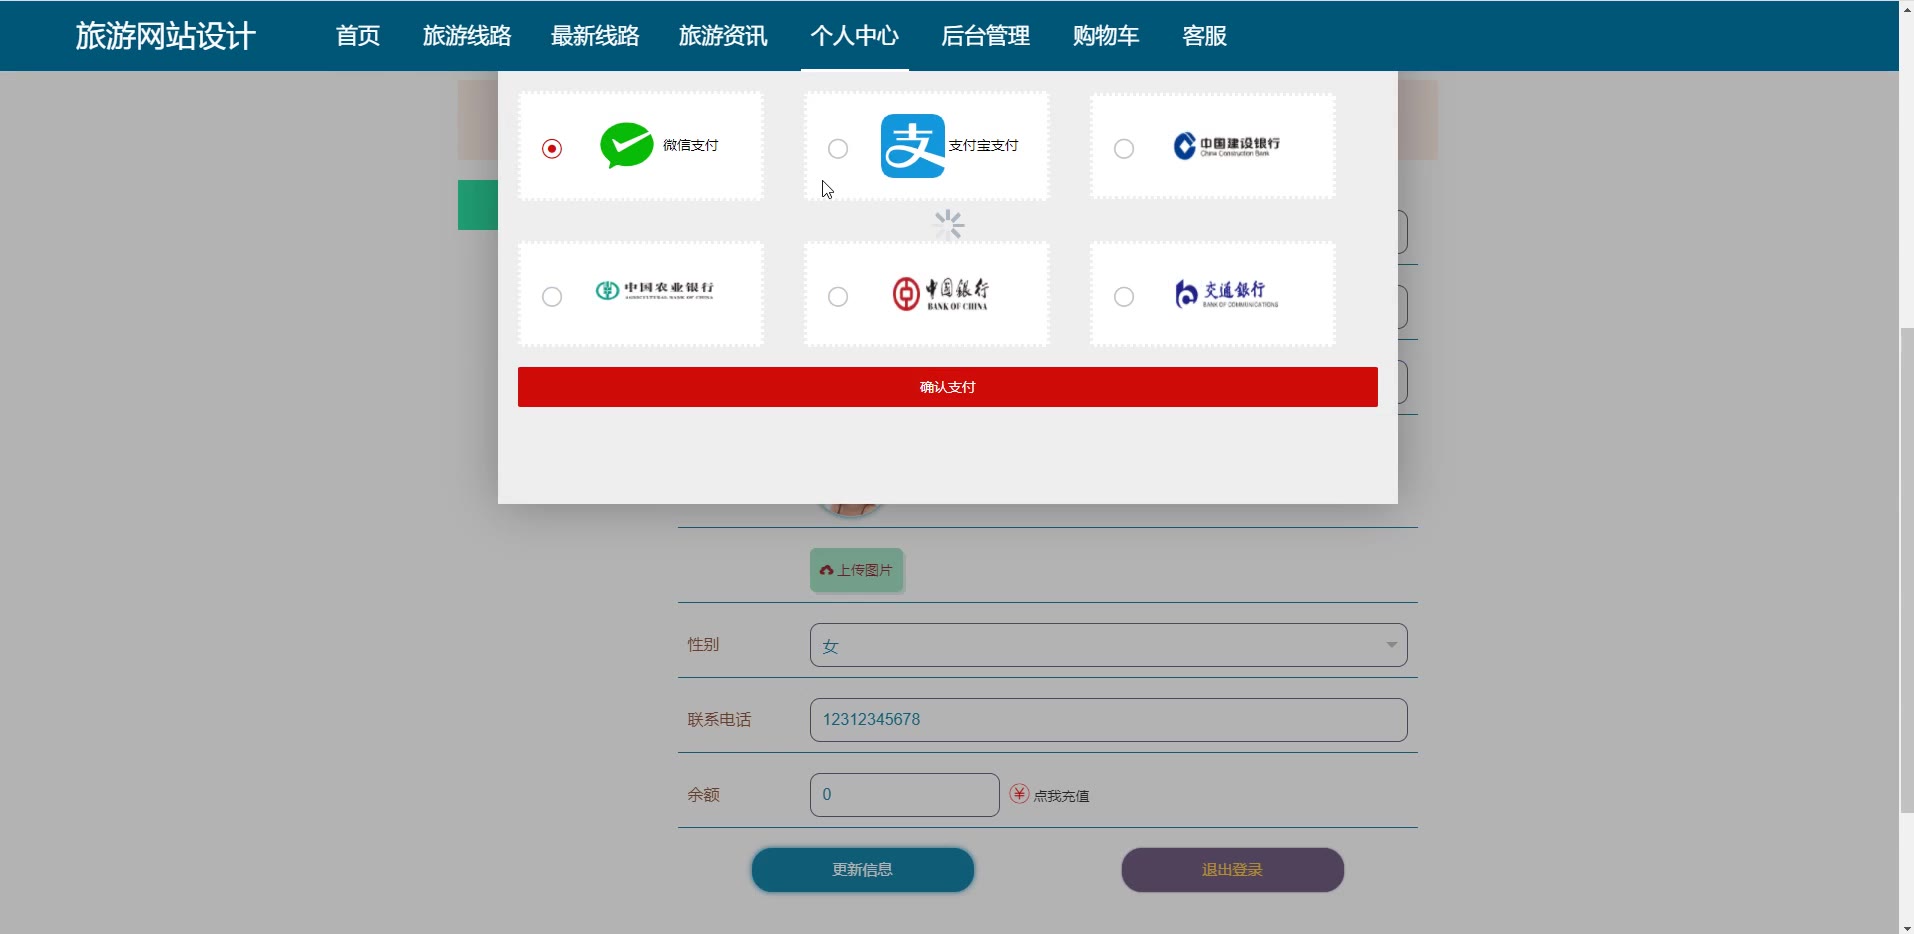1914x934 pixels.
Task: Pick the 交通银行 radio button
Action: coord(1124,297)
